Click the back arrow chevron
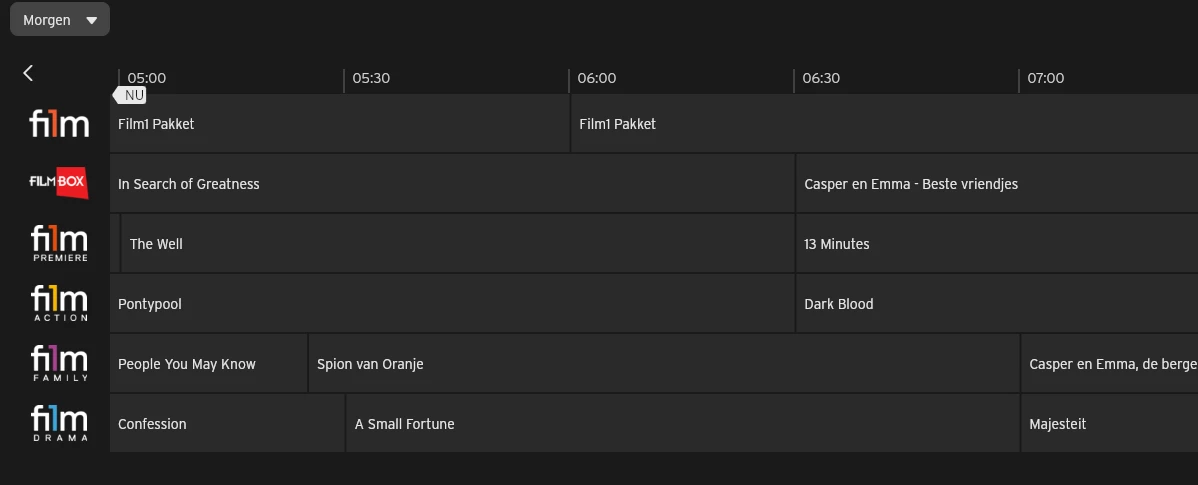Viewport: 1198px width, 485px height. point(28,73)
